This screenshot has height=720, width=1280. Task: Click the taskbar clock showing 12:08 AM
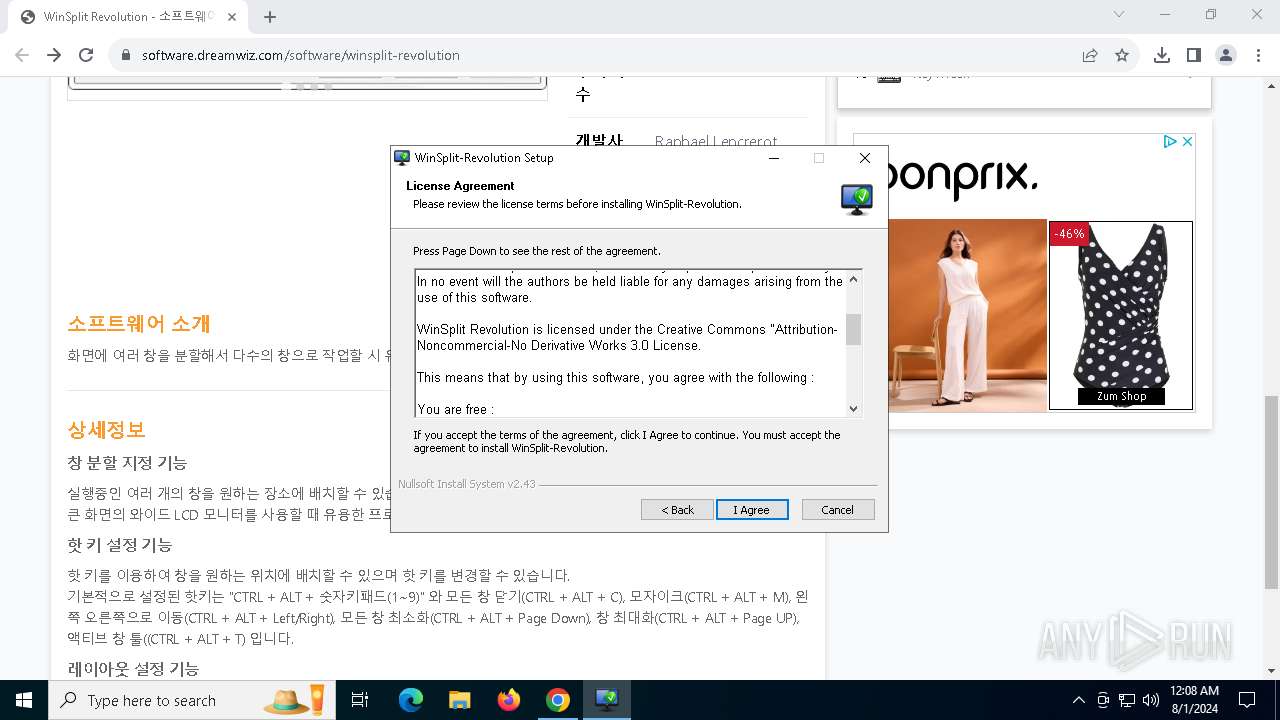[x=1194, y=700]
